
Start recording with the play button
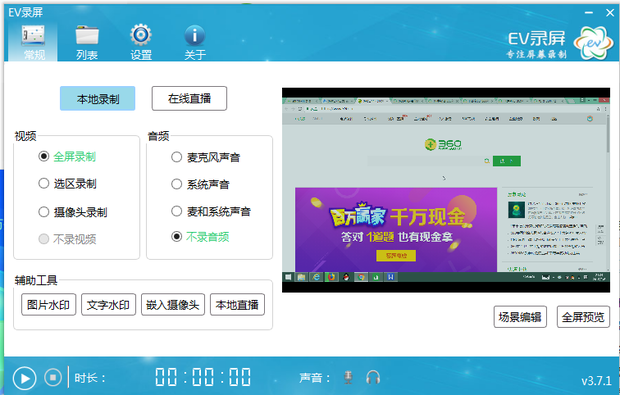(x=25, y=378)
